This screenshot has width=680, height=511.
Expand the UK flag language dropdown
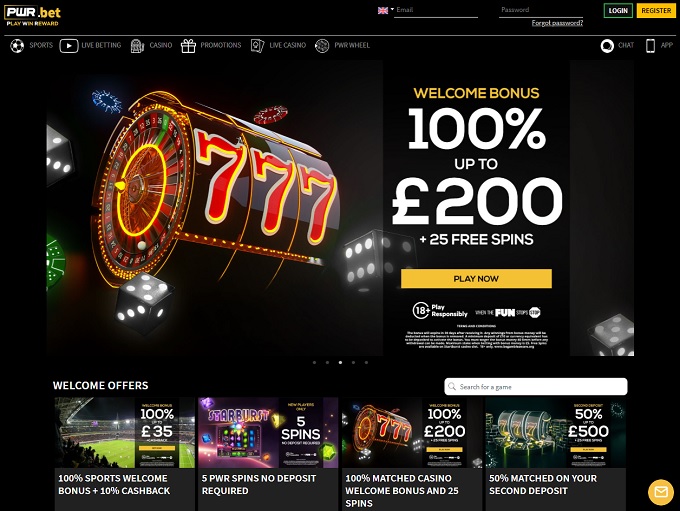386,10
